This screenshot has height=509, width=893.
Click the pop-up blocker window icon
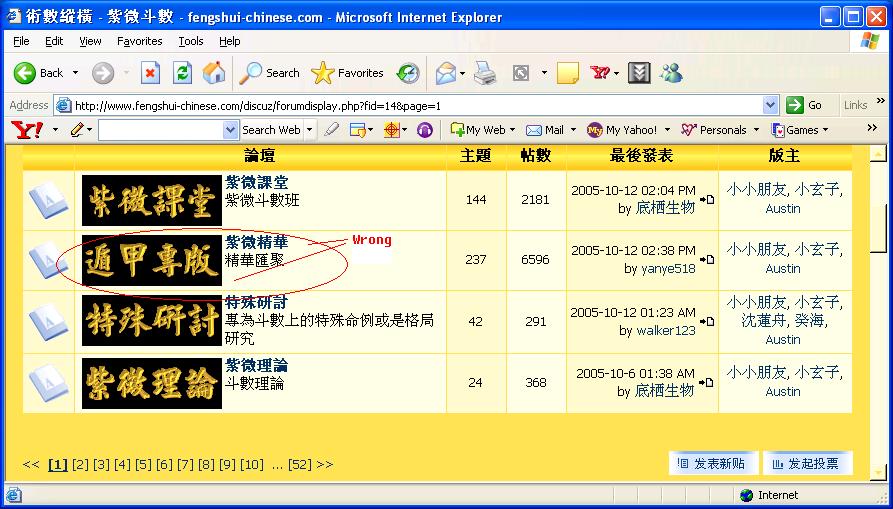point(358,130)
